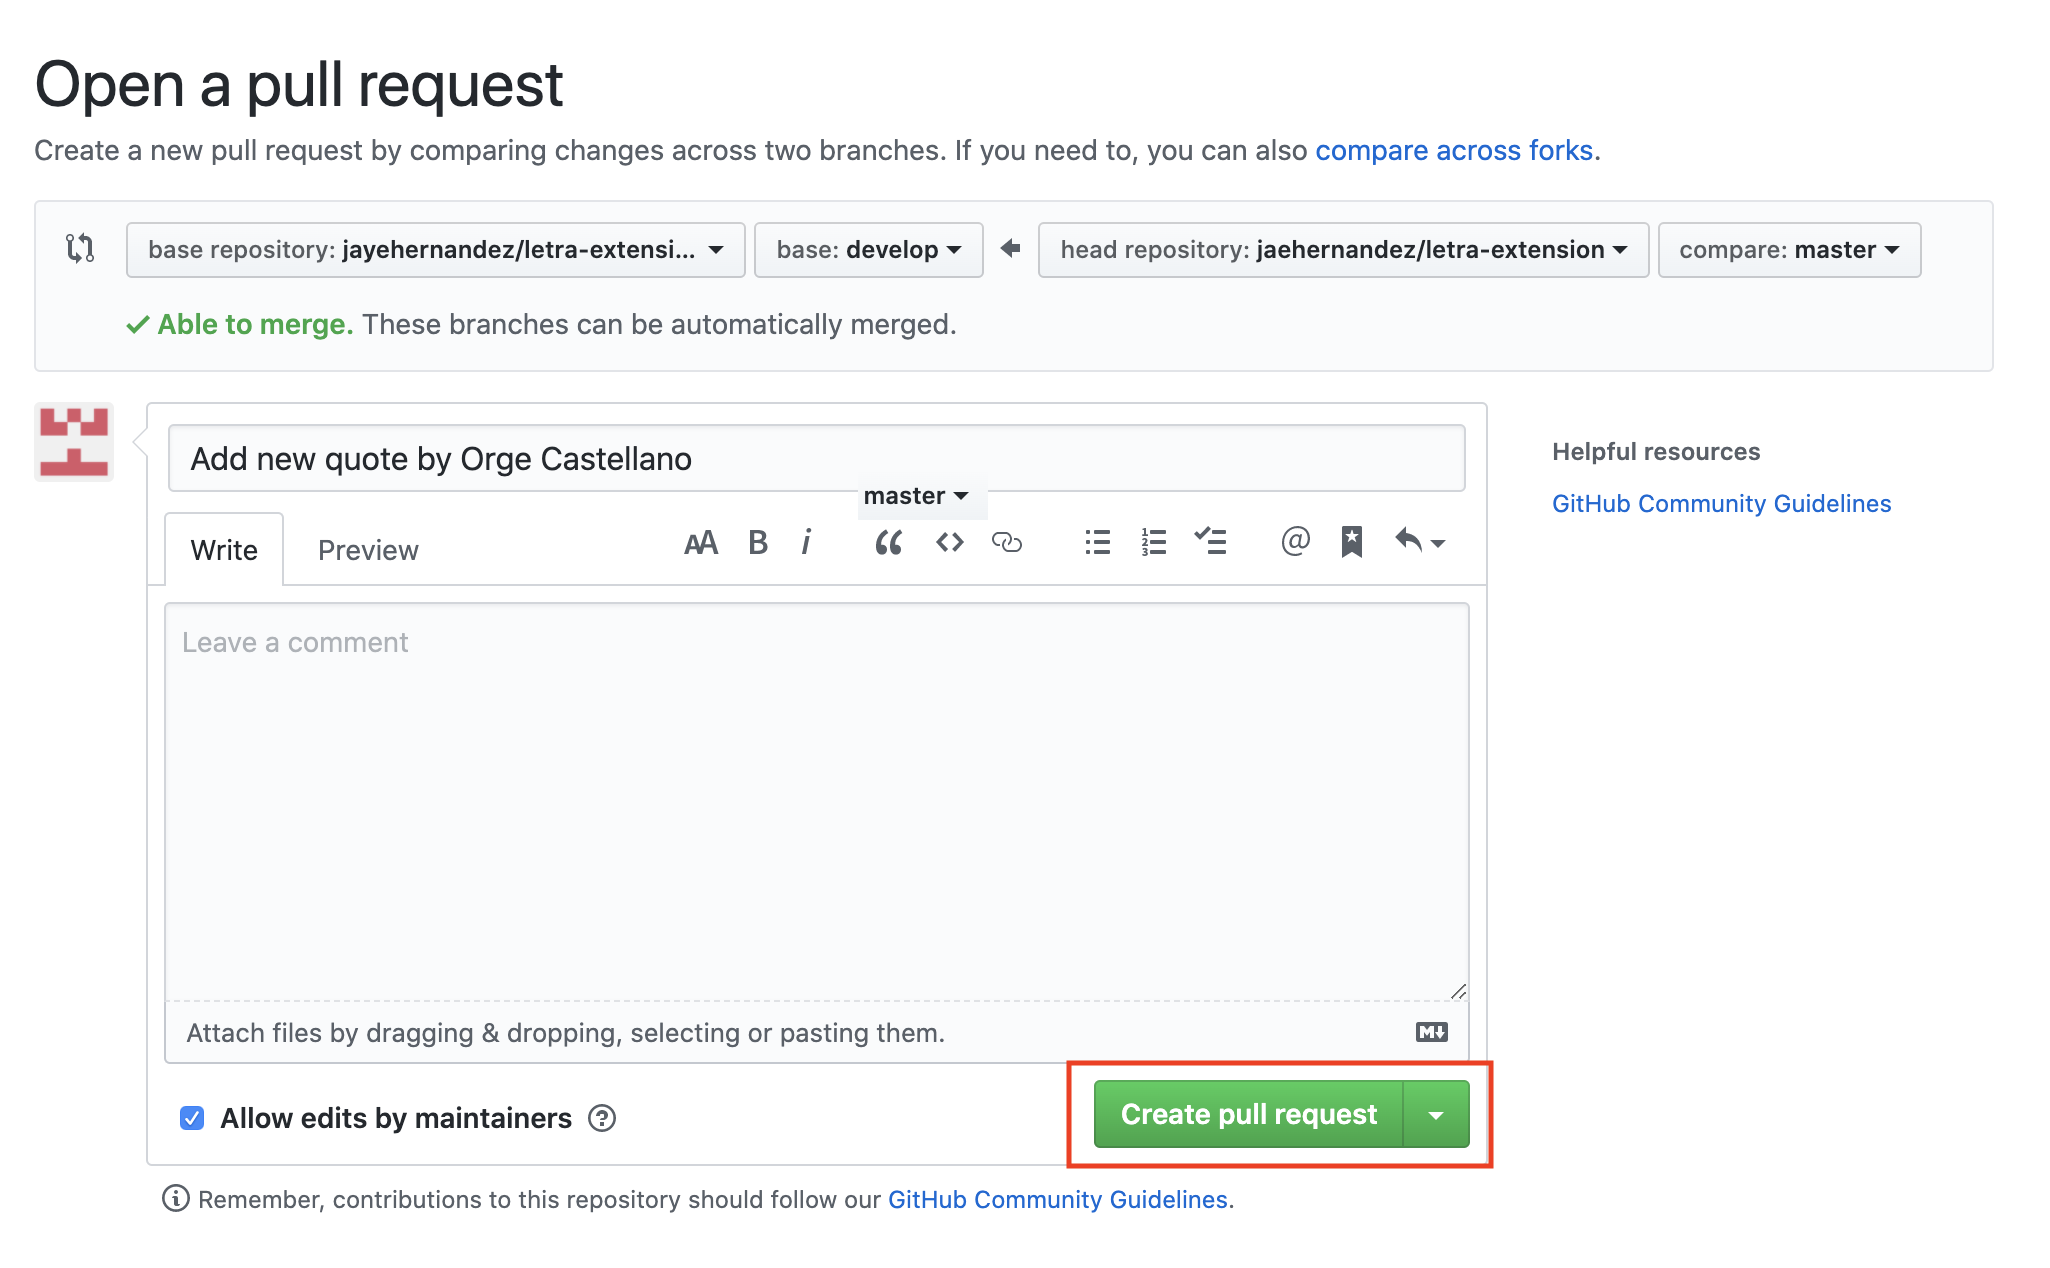Open GitHub Community Guidelines in Helpful resources
Screen dimensions: 2050x1268
pyautogui.click(x=1721, y=503)
